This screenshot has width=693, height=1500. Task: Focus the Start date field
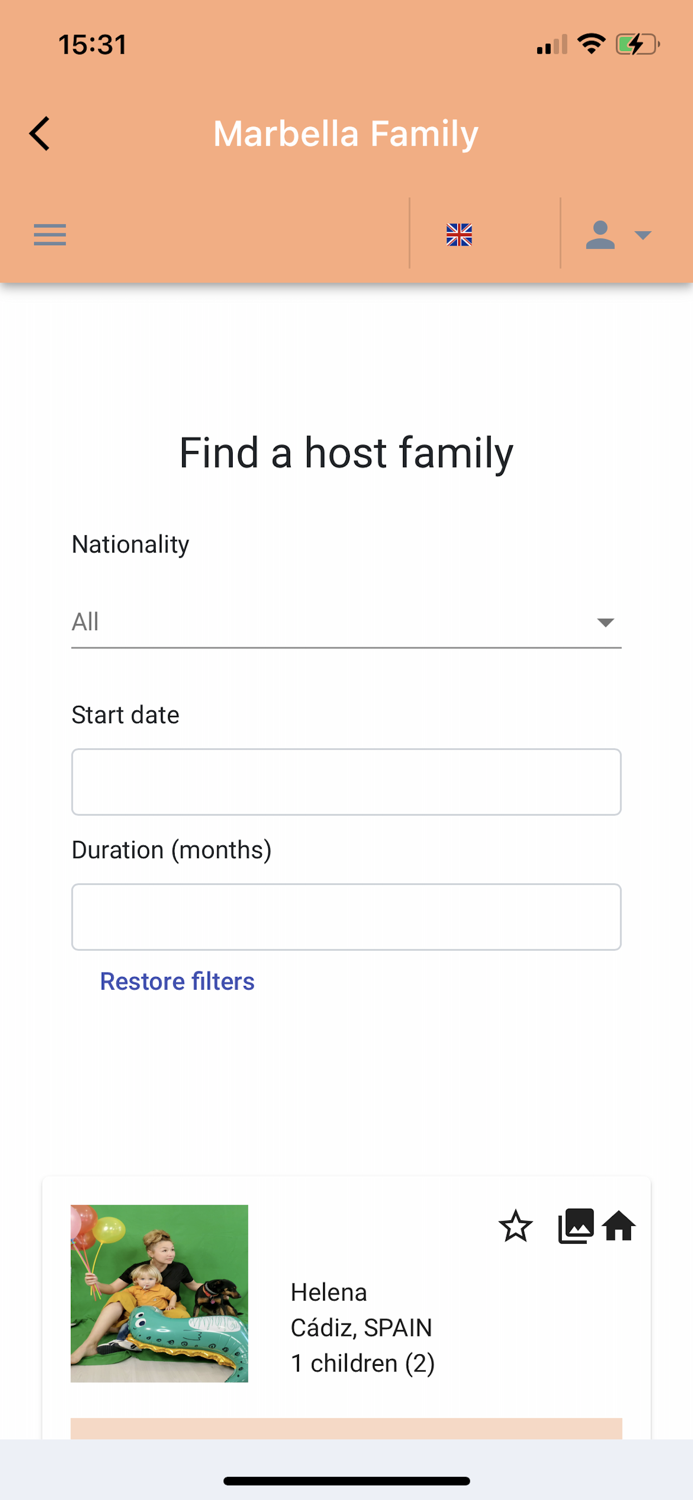click(346, 782)
